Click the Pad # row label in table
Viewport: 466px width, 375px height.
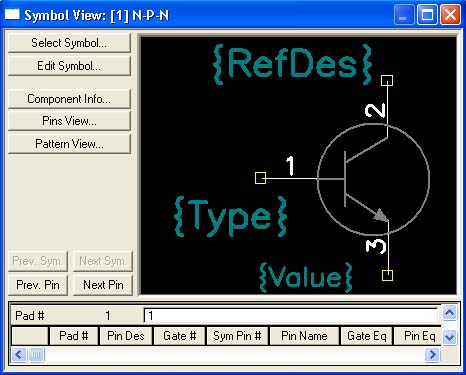[x=30, y=315]
